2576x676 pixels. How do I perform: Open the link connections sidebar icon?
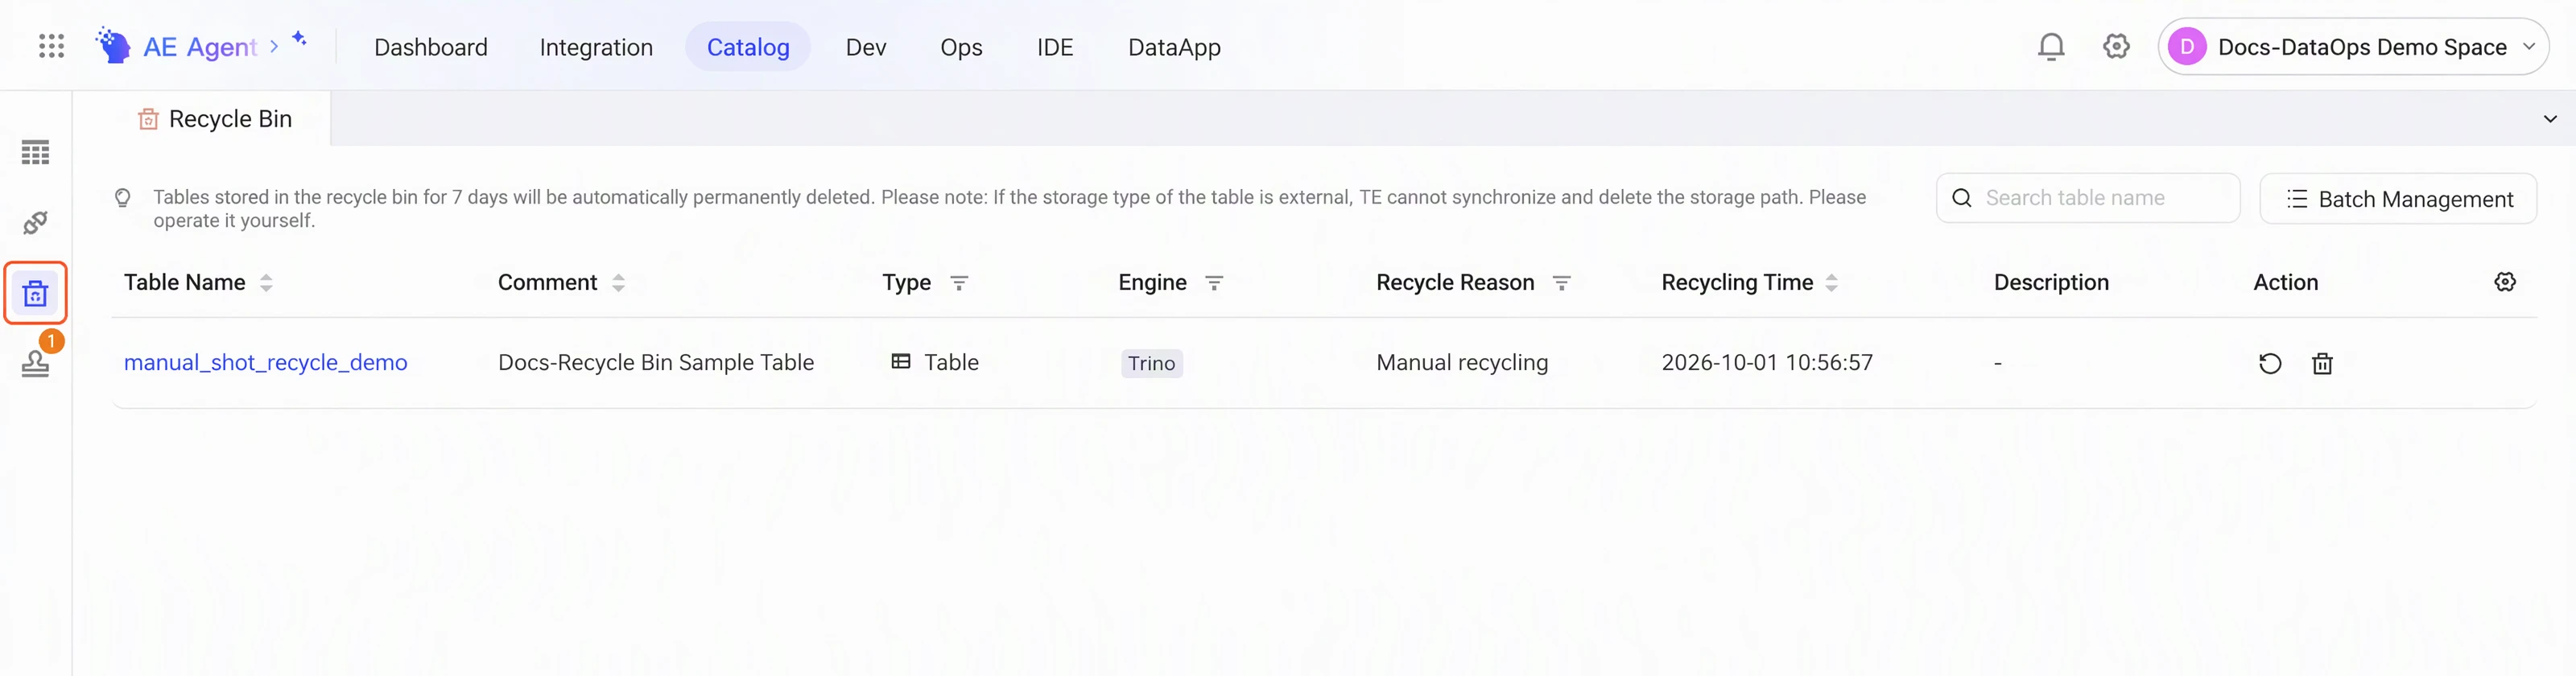pos(35,222)
